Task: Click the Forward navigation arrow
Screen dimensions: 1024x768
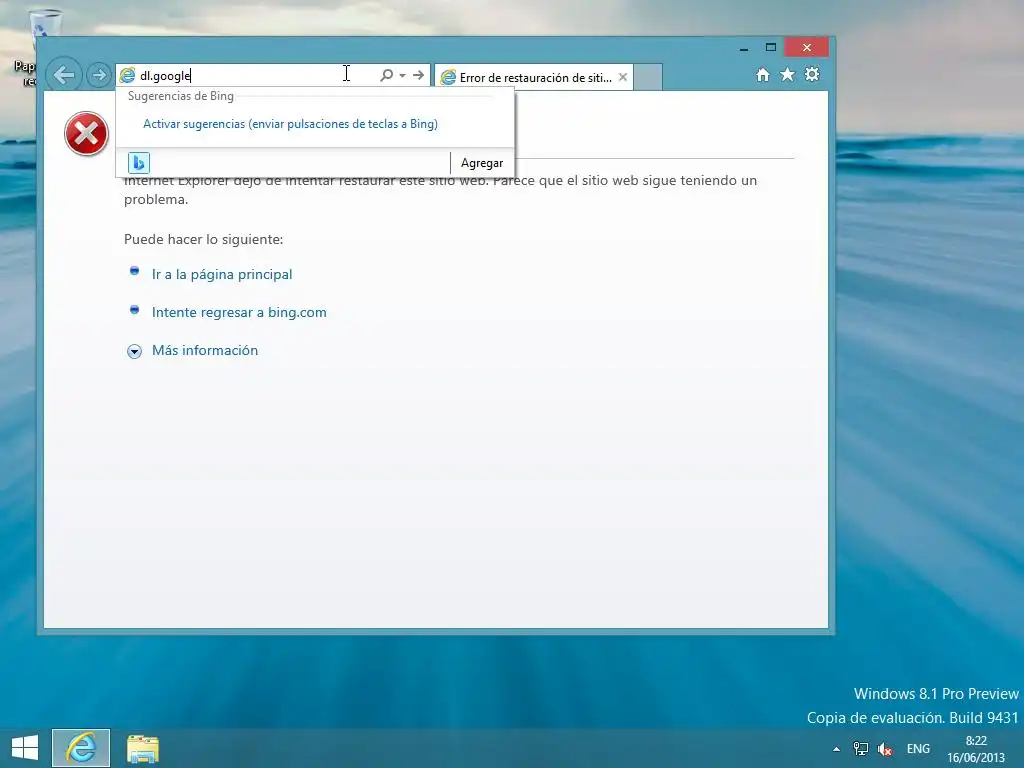Action: pos(99,75)
